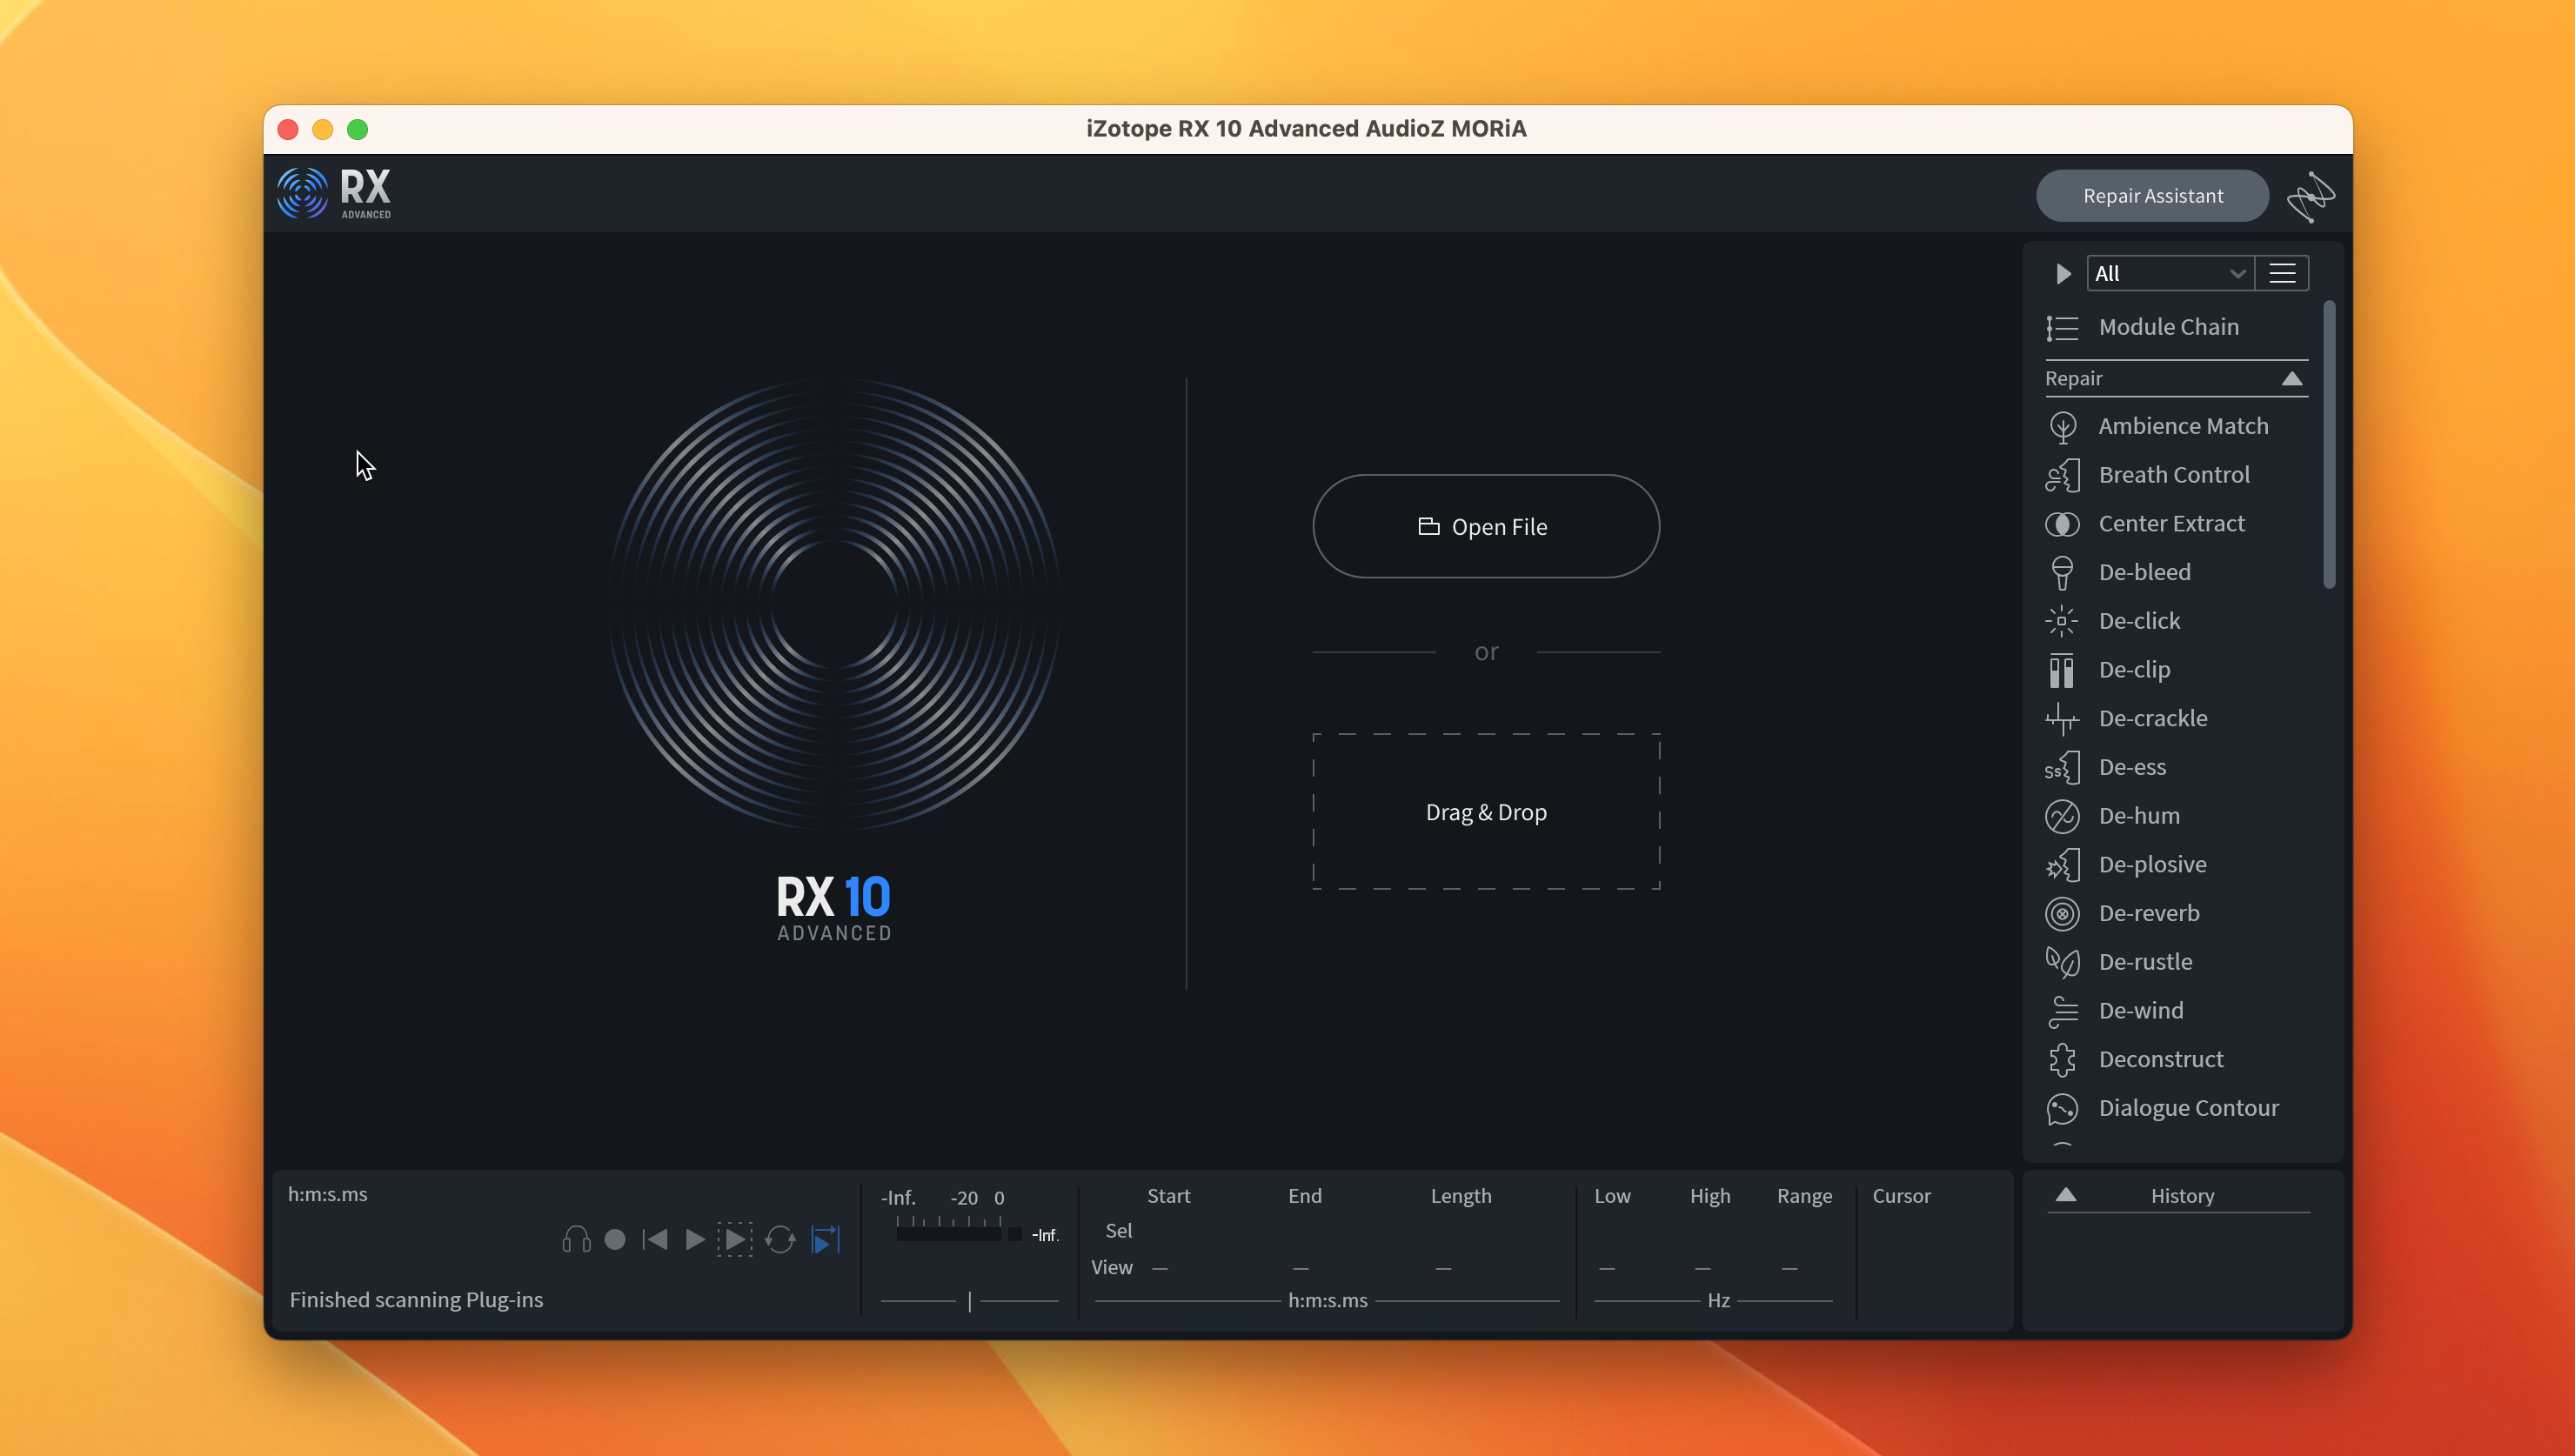Toggle input monitoring headphones icon
The height and width of the screenshot is (1456, 2575).
coord(576,1240)
